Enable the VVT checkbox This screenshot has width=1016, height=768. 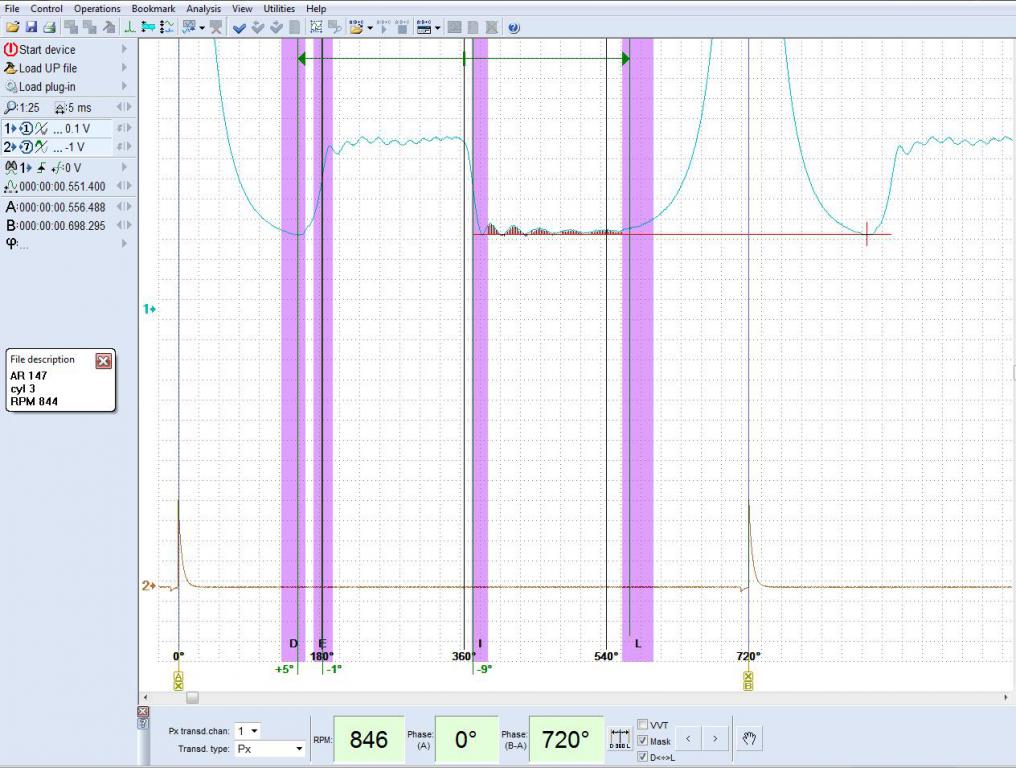642,725
